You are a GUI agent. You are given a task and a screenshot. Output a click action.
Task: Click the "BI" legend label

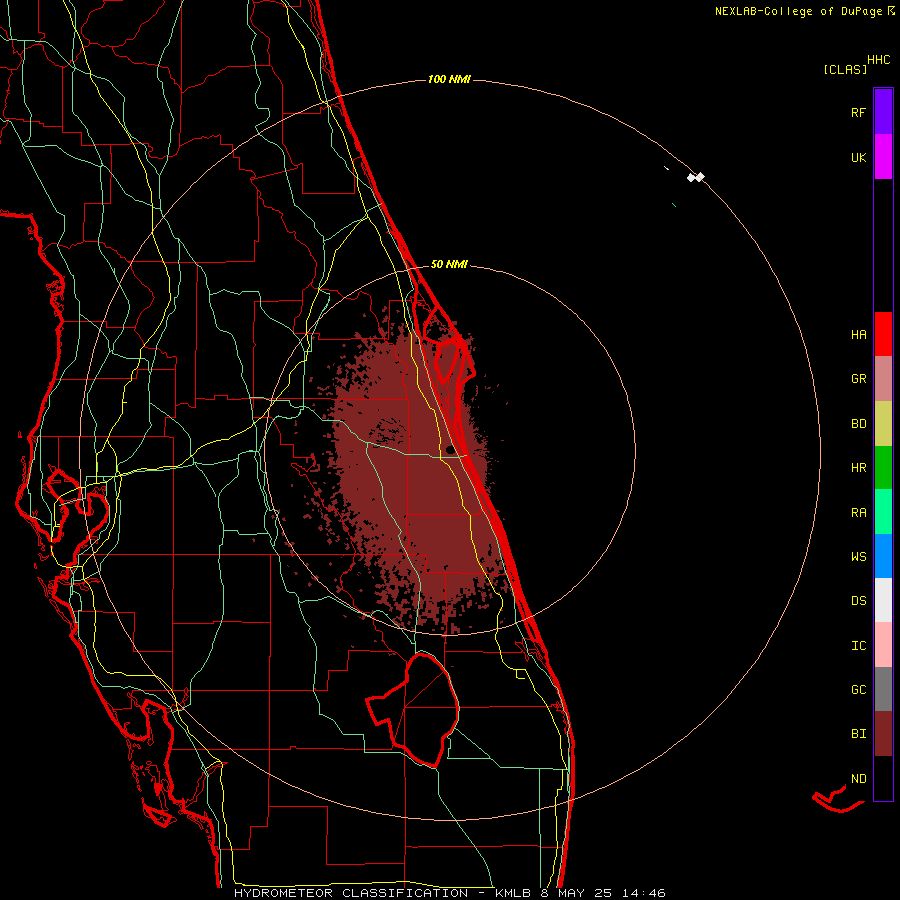click(x=858, y=734)
